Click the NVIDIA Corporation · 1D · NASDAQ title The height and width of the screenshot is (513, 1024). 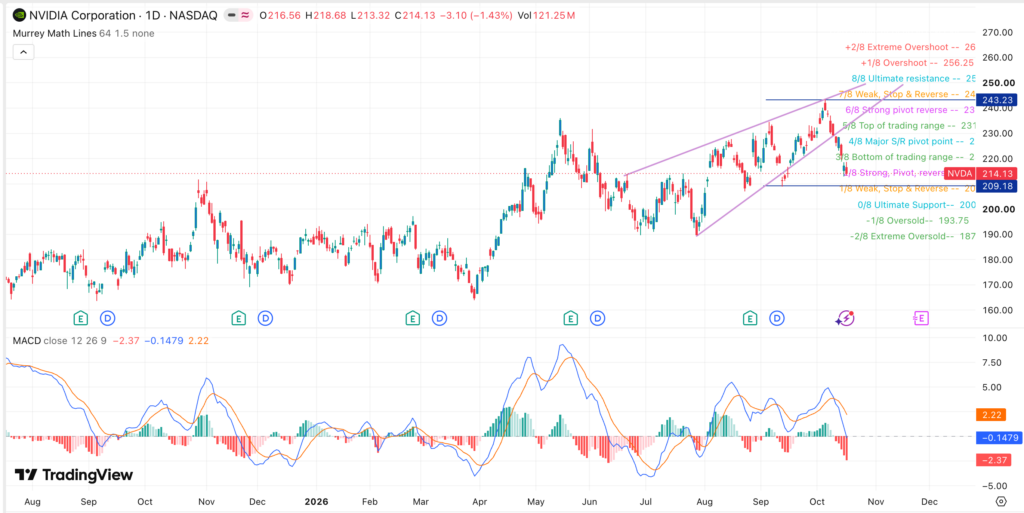[123, 16]
